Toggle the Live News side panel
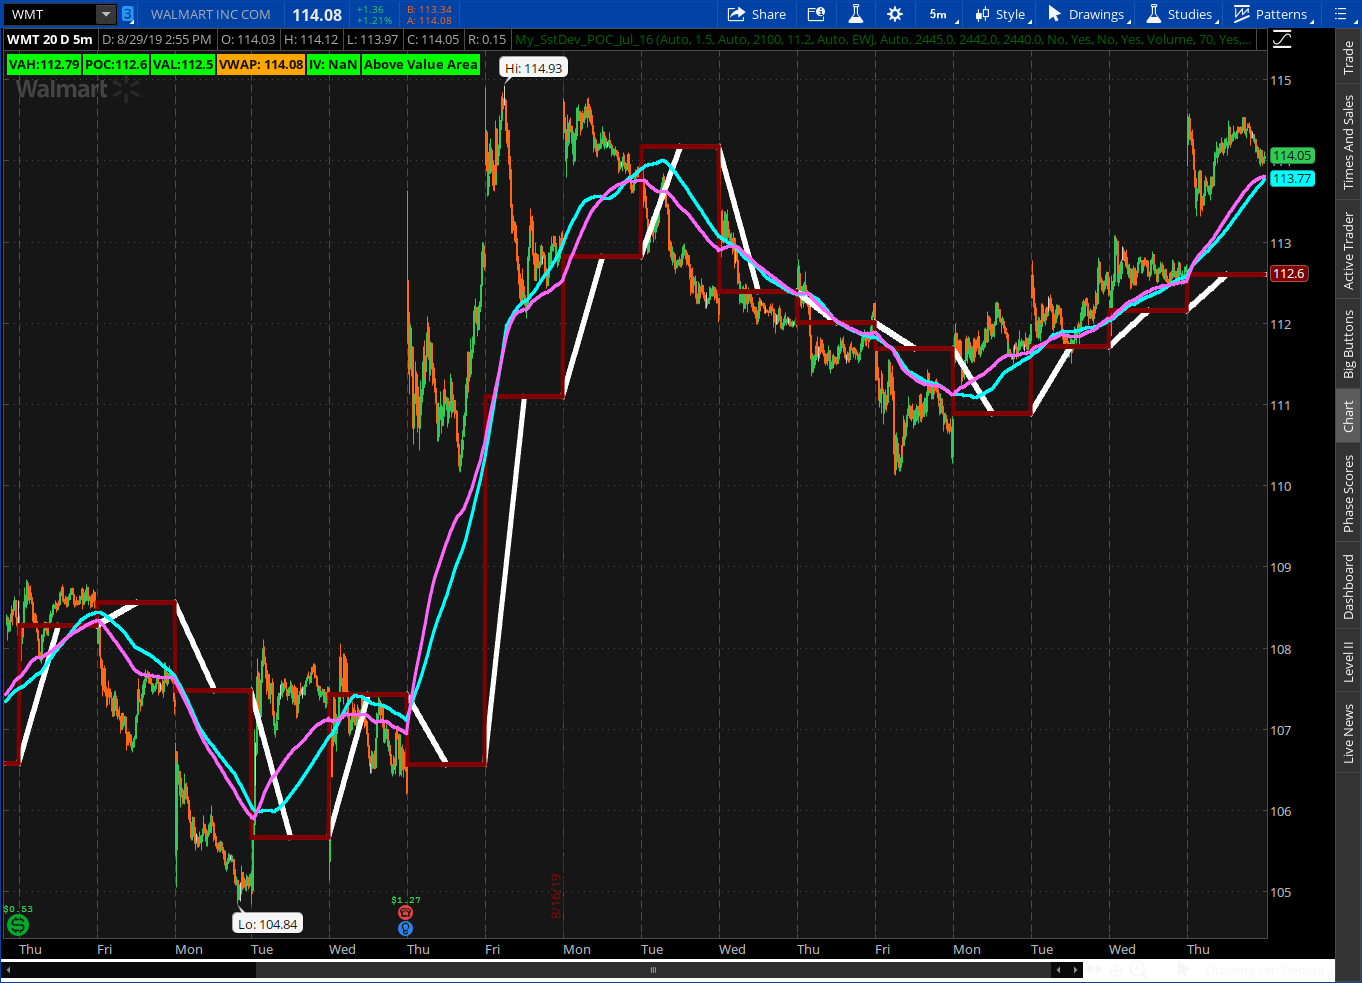 click(x=1349, y=733)
